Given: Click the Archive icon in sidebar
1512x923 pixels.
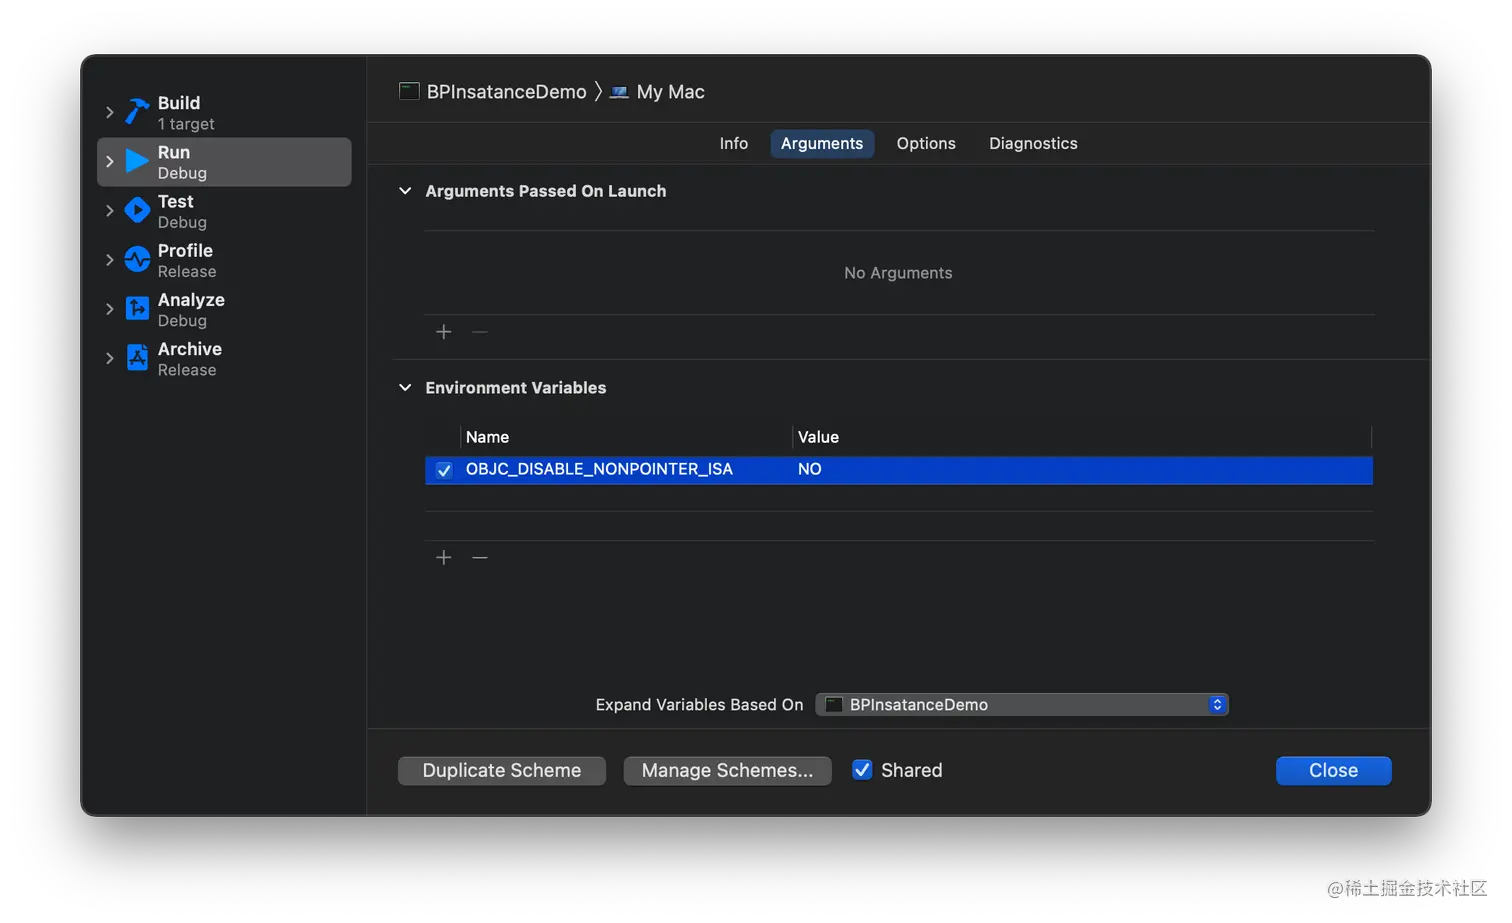Looking at the screenshot, I should click(137, 357).
